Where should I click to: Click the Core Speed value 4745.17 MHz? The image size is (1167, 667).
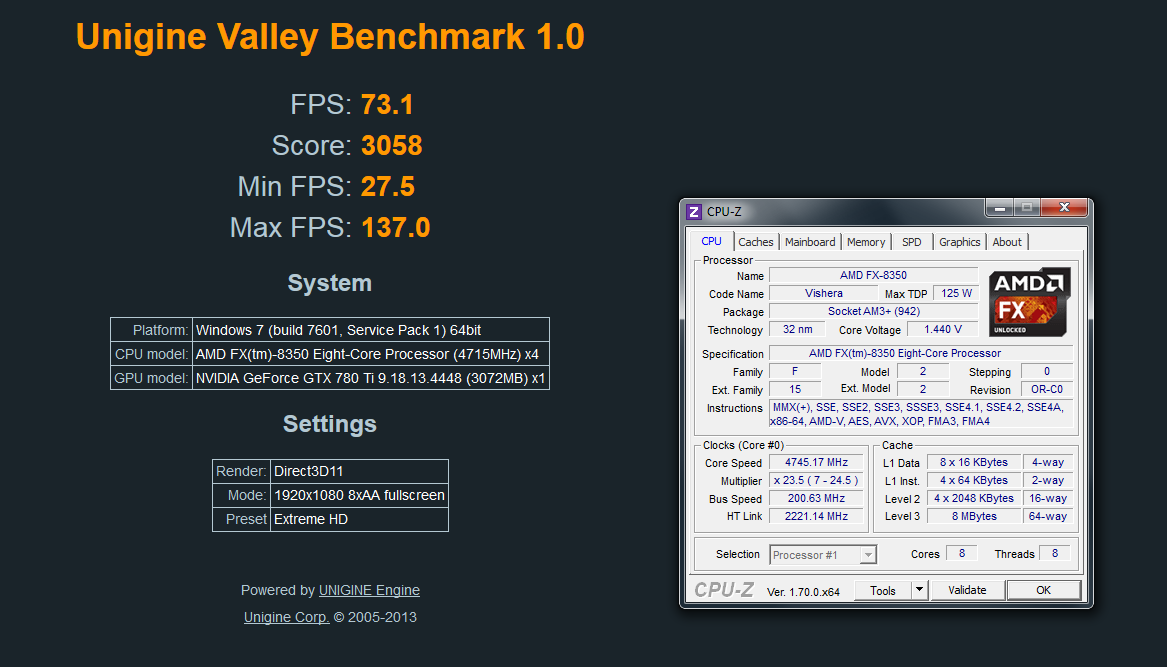816,462
